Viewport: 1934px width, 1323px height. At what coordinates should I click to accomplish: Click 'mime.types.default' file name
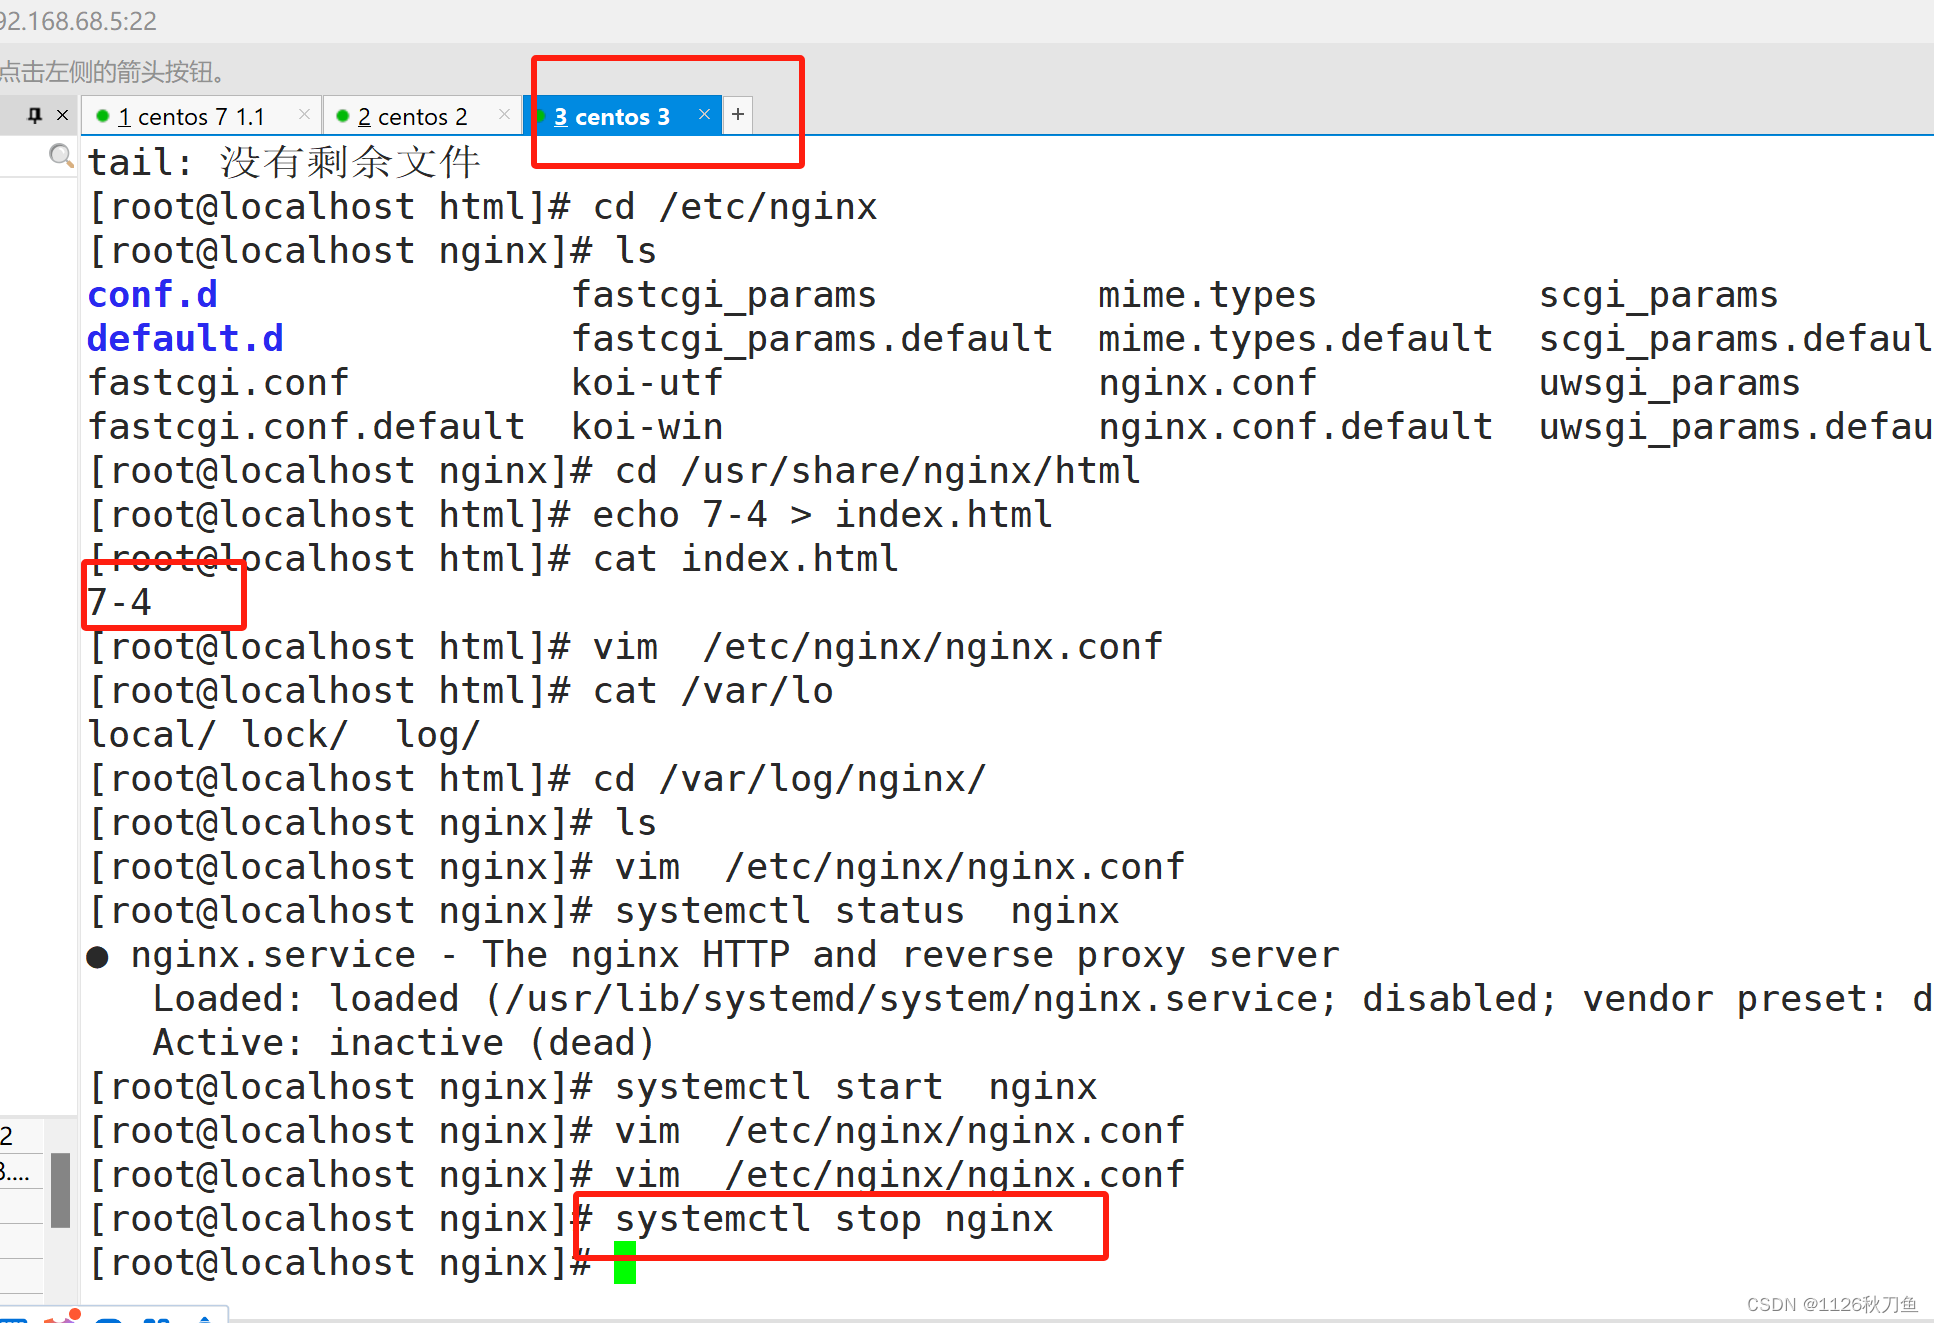1295,339
